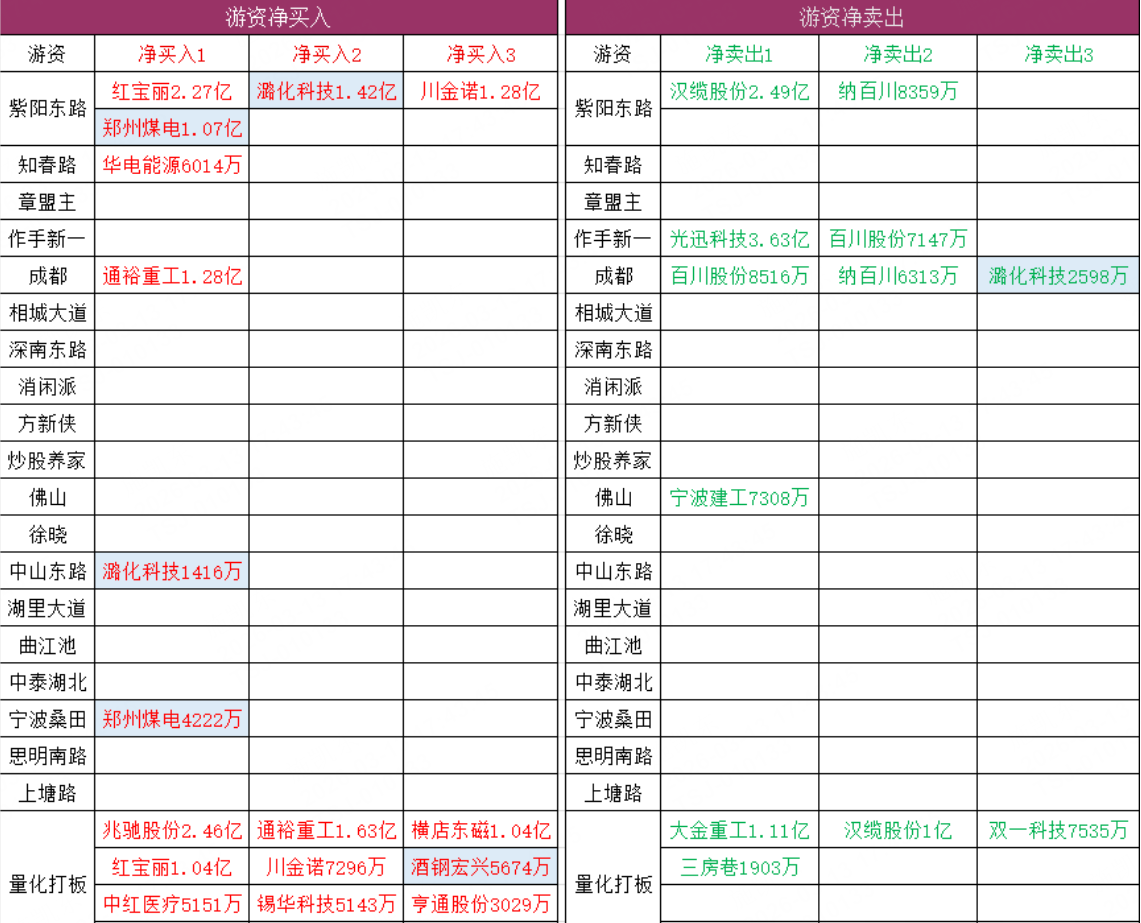Click cell 三房巷1903万
Viewport: 1141px width, 923px height.
click(x=739, y=868)
